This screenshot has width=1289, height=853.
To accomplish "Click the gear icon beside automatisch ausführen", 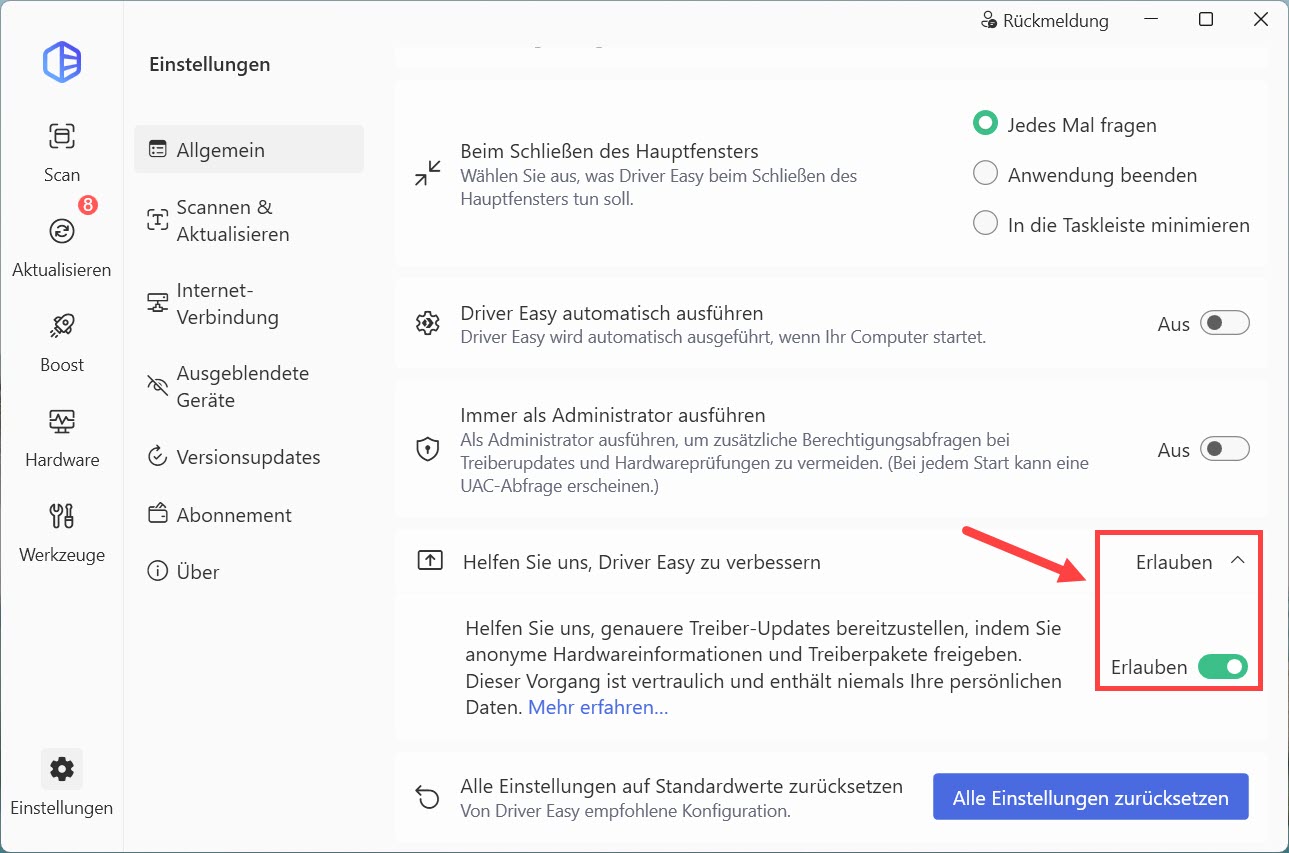I will tap(428, 323).
